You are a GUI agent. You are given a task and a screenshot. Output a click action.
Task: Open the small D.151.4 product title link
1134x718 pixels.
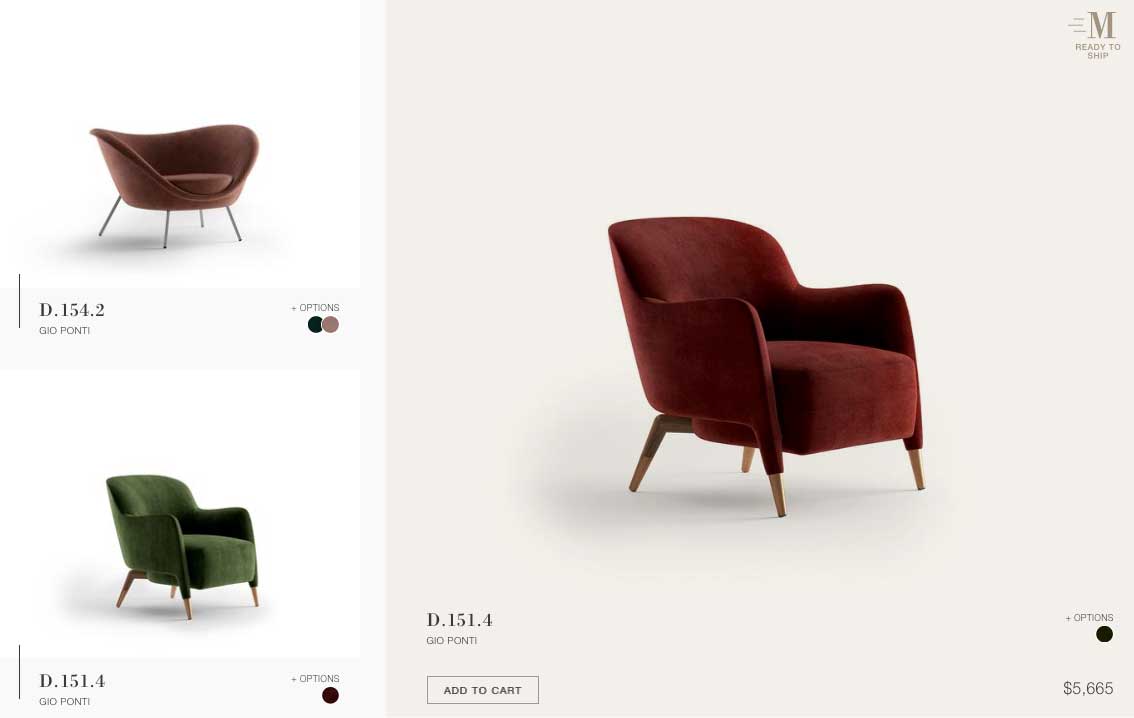(x=72, y=680)
